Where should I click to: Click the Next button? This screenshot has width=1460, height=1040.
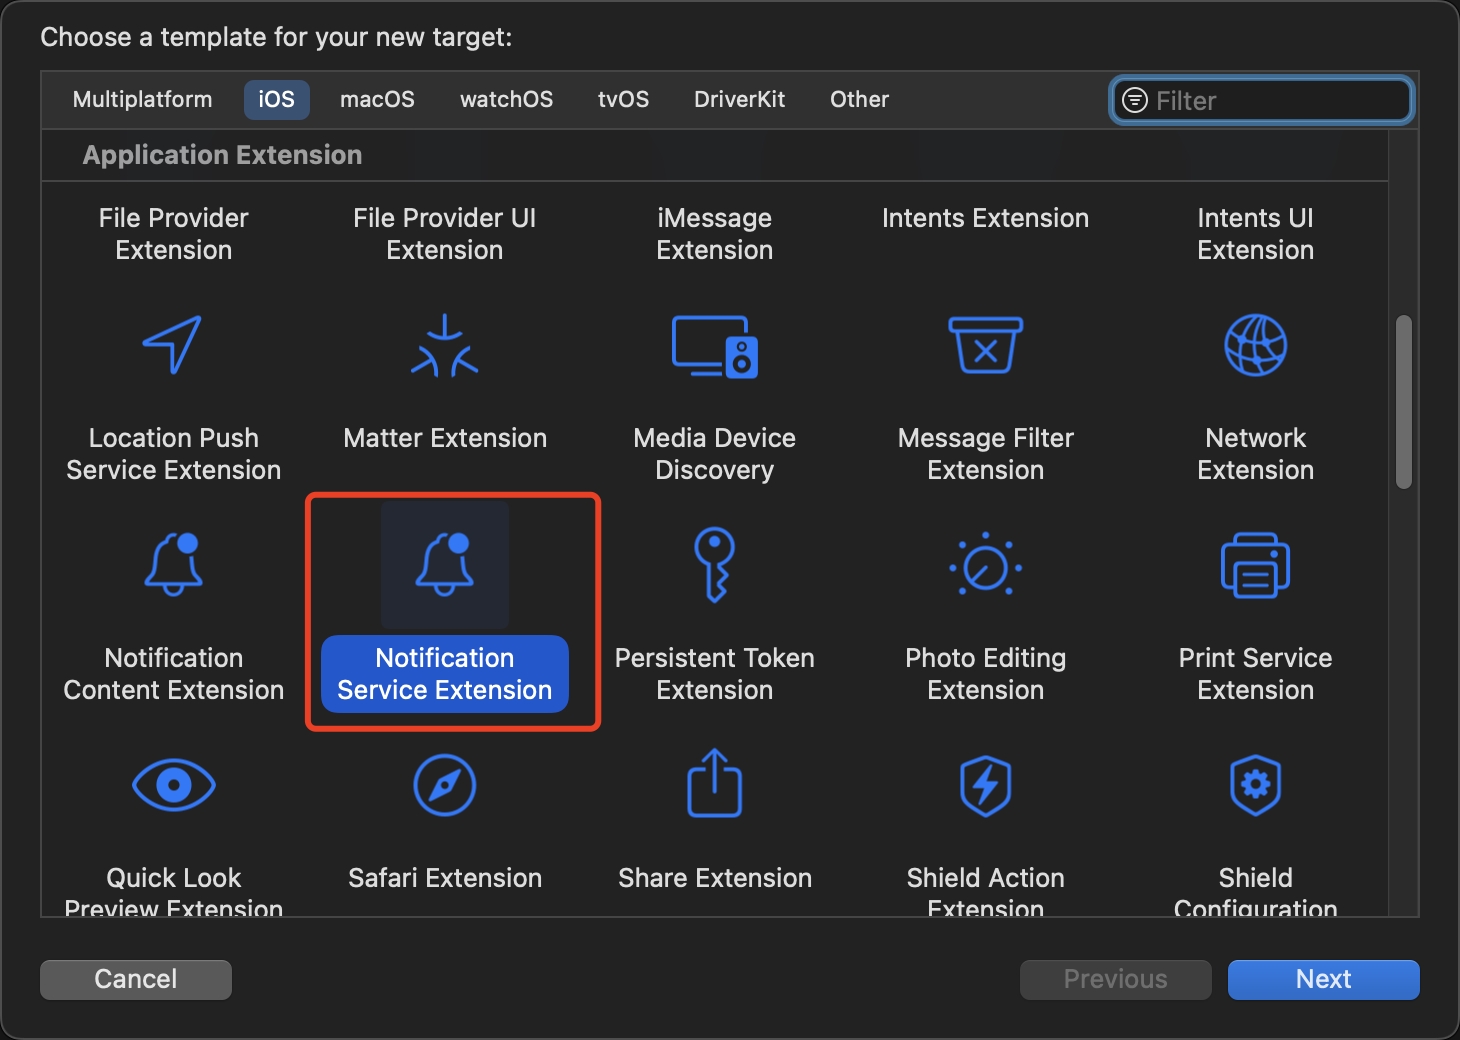coord(1323,979)
